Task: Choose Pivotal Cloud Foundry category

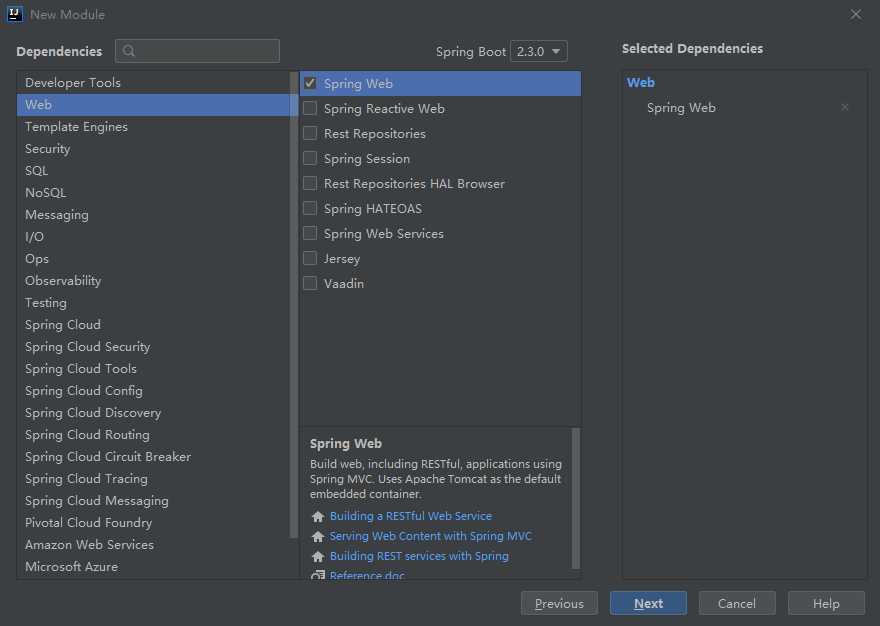Action: tap(153, 522)
